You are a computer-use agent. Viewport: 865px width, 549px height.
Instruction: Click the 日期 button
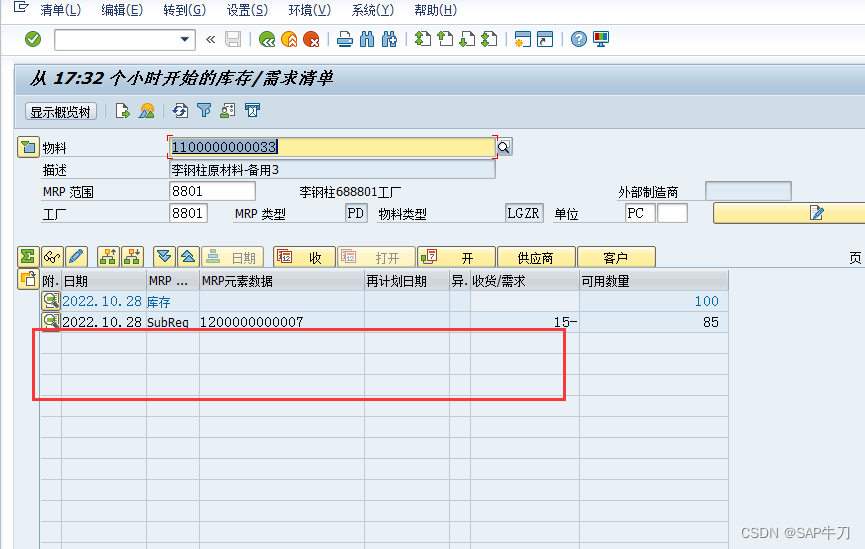click(232, 257)
